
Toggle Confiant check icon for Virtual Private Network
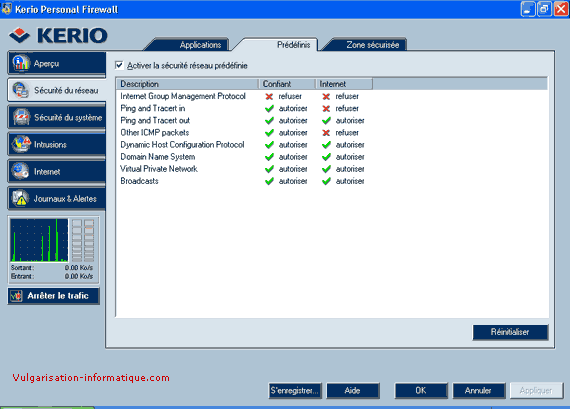pyautogui.click(x=269, y=169)
